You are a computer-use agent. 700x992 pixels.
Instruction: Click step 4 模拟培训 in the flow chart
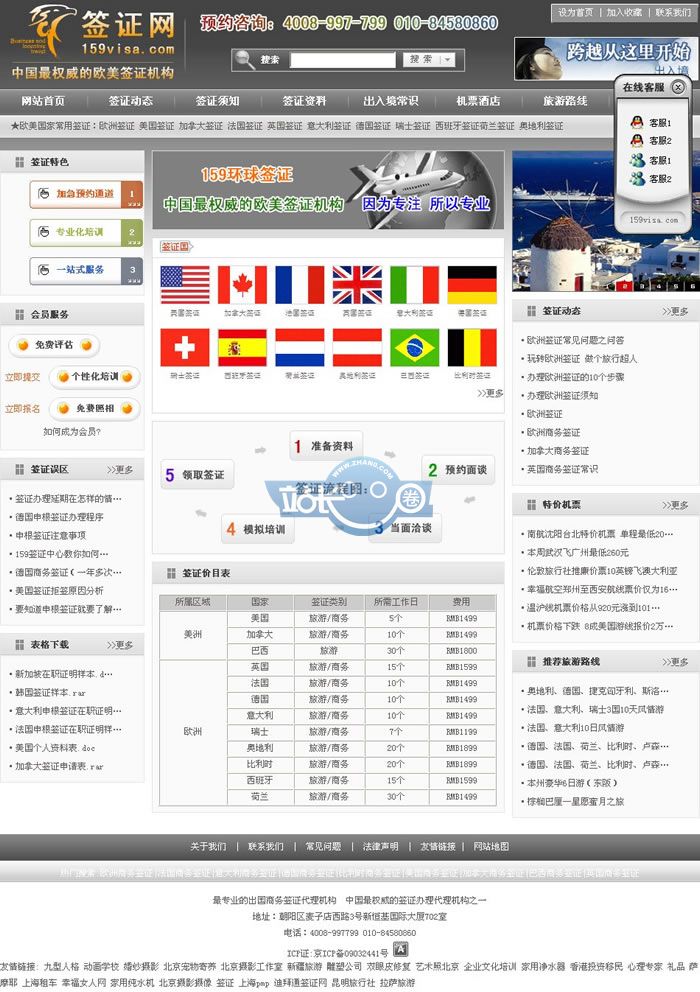pos(258,529)
